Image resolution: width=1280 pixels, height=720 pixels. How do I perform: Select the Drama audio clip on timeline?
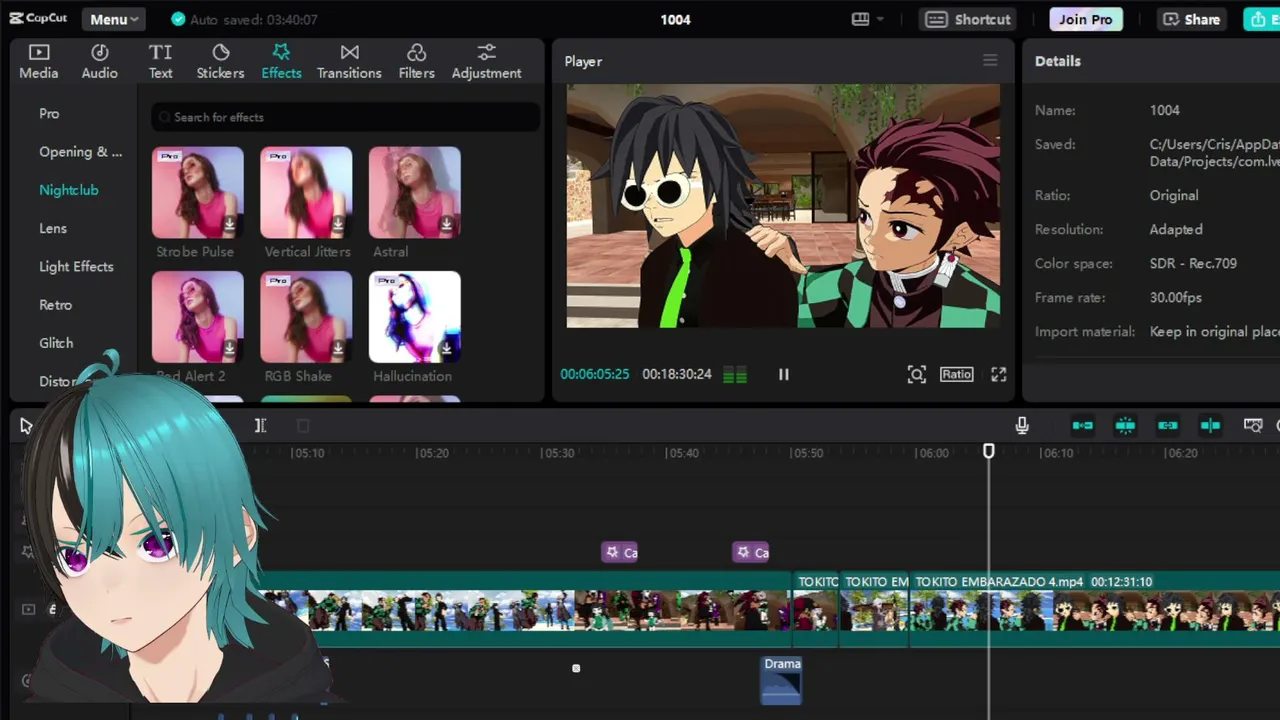pos(781,680)
